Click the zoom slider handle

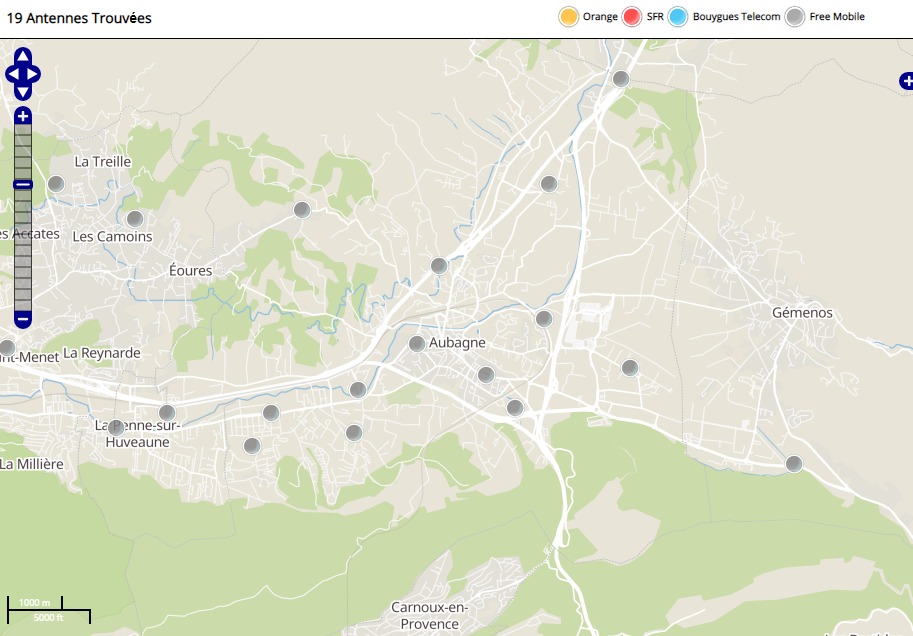tap(23, 184)
